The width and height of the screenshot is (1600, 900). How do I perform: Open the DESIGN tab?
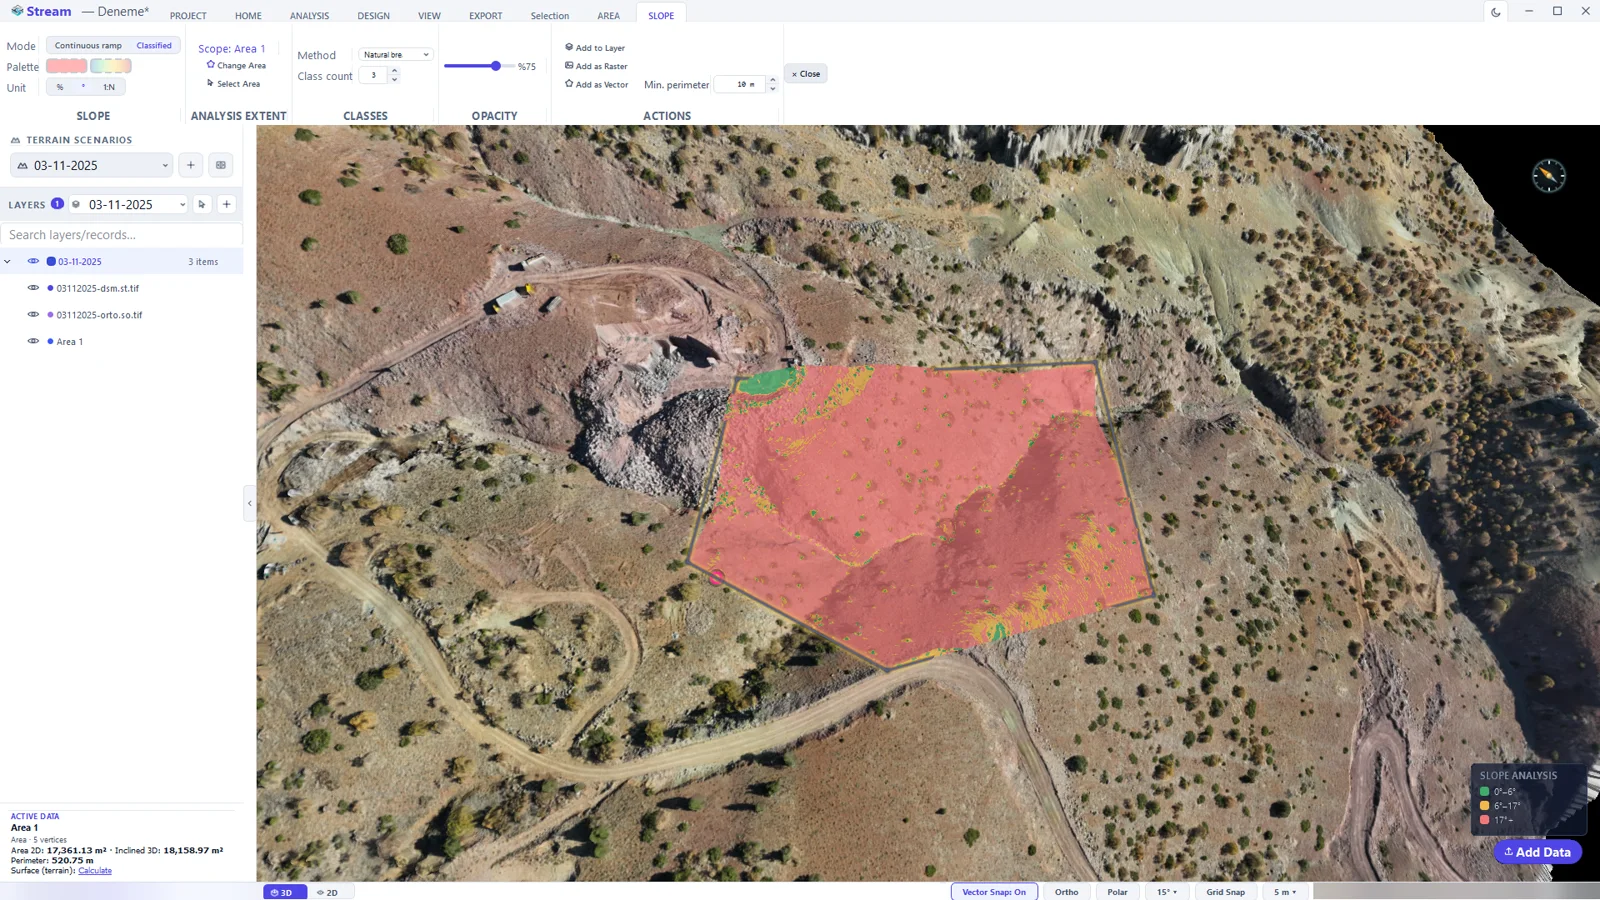click(x=373, y=16)
